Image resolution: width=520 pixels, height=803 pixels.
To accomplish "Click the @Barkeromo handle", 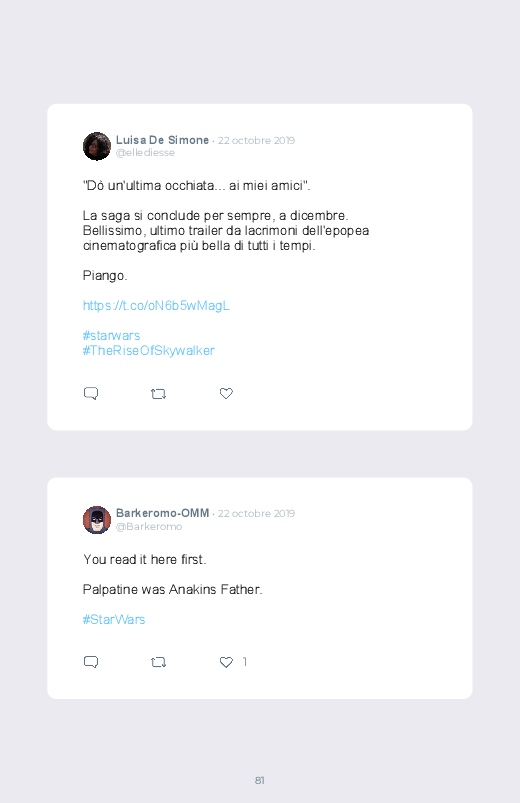I will 149,526.
